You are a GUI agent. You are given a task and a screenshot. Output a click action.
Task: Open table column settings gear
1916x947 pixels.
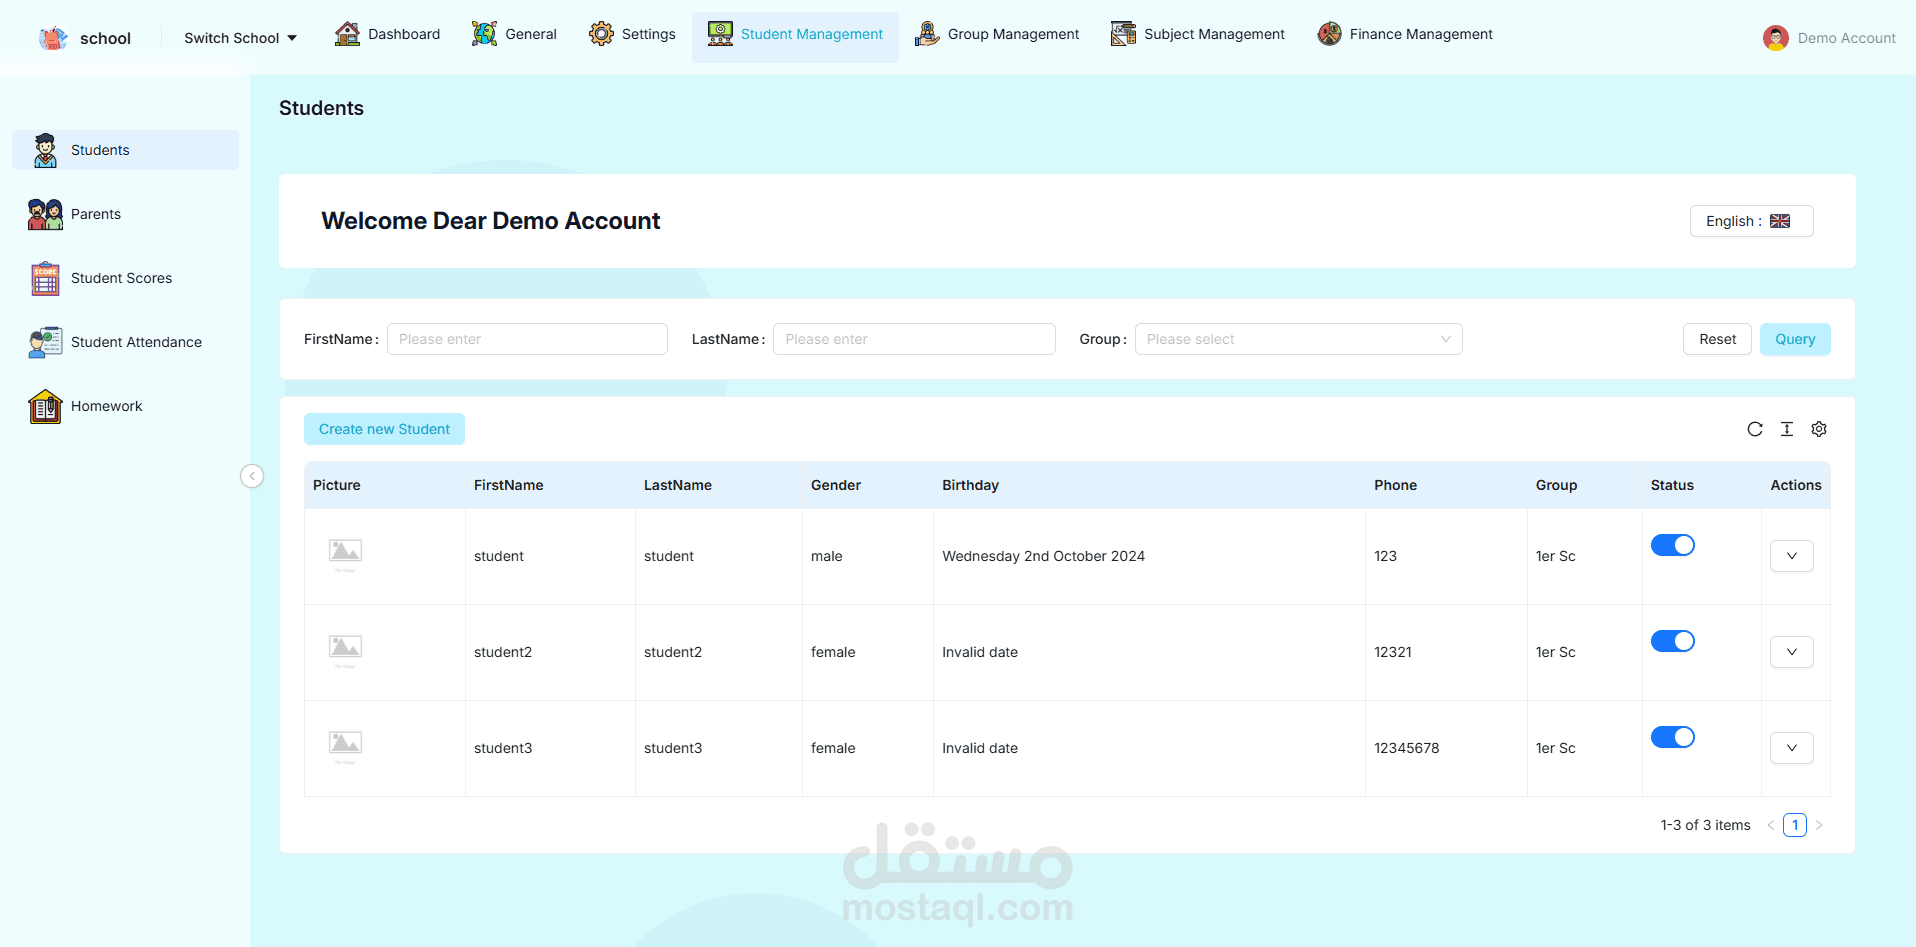pyautogui.click(x=1819, y=429)
